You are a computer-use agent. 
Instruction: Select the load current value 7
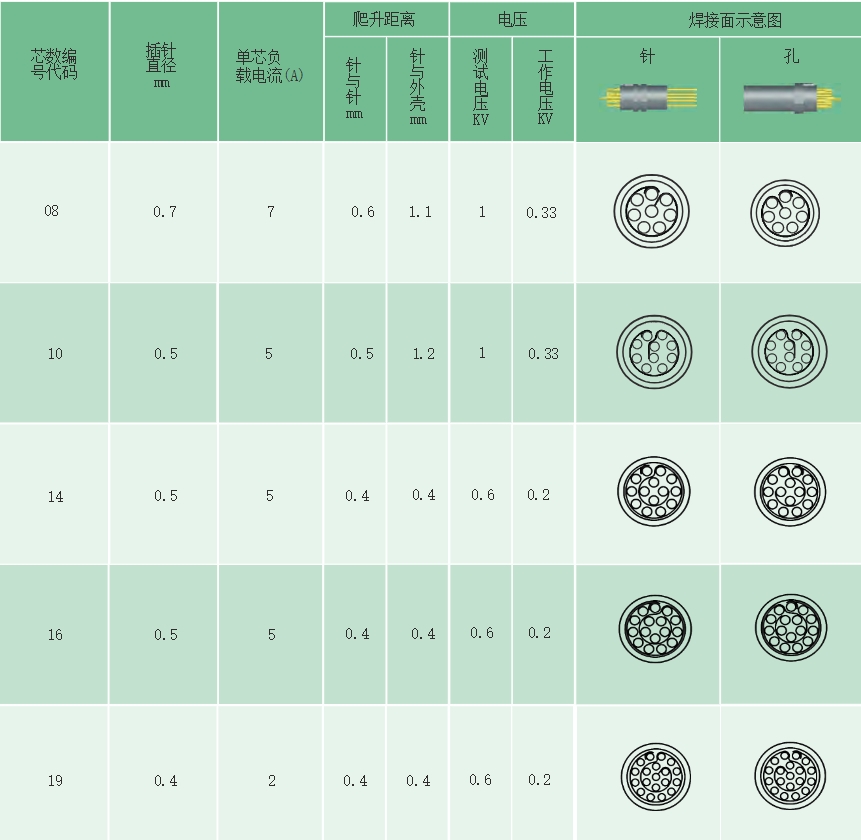pos(270,212)
